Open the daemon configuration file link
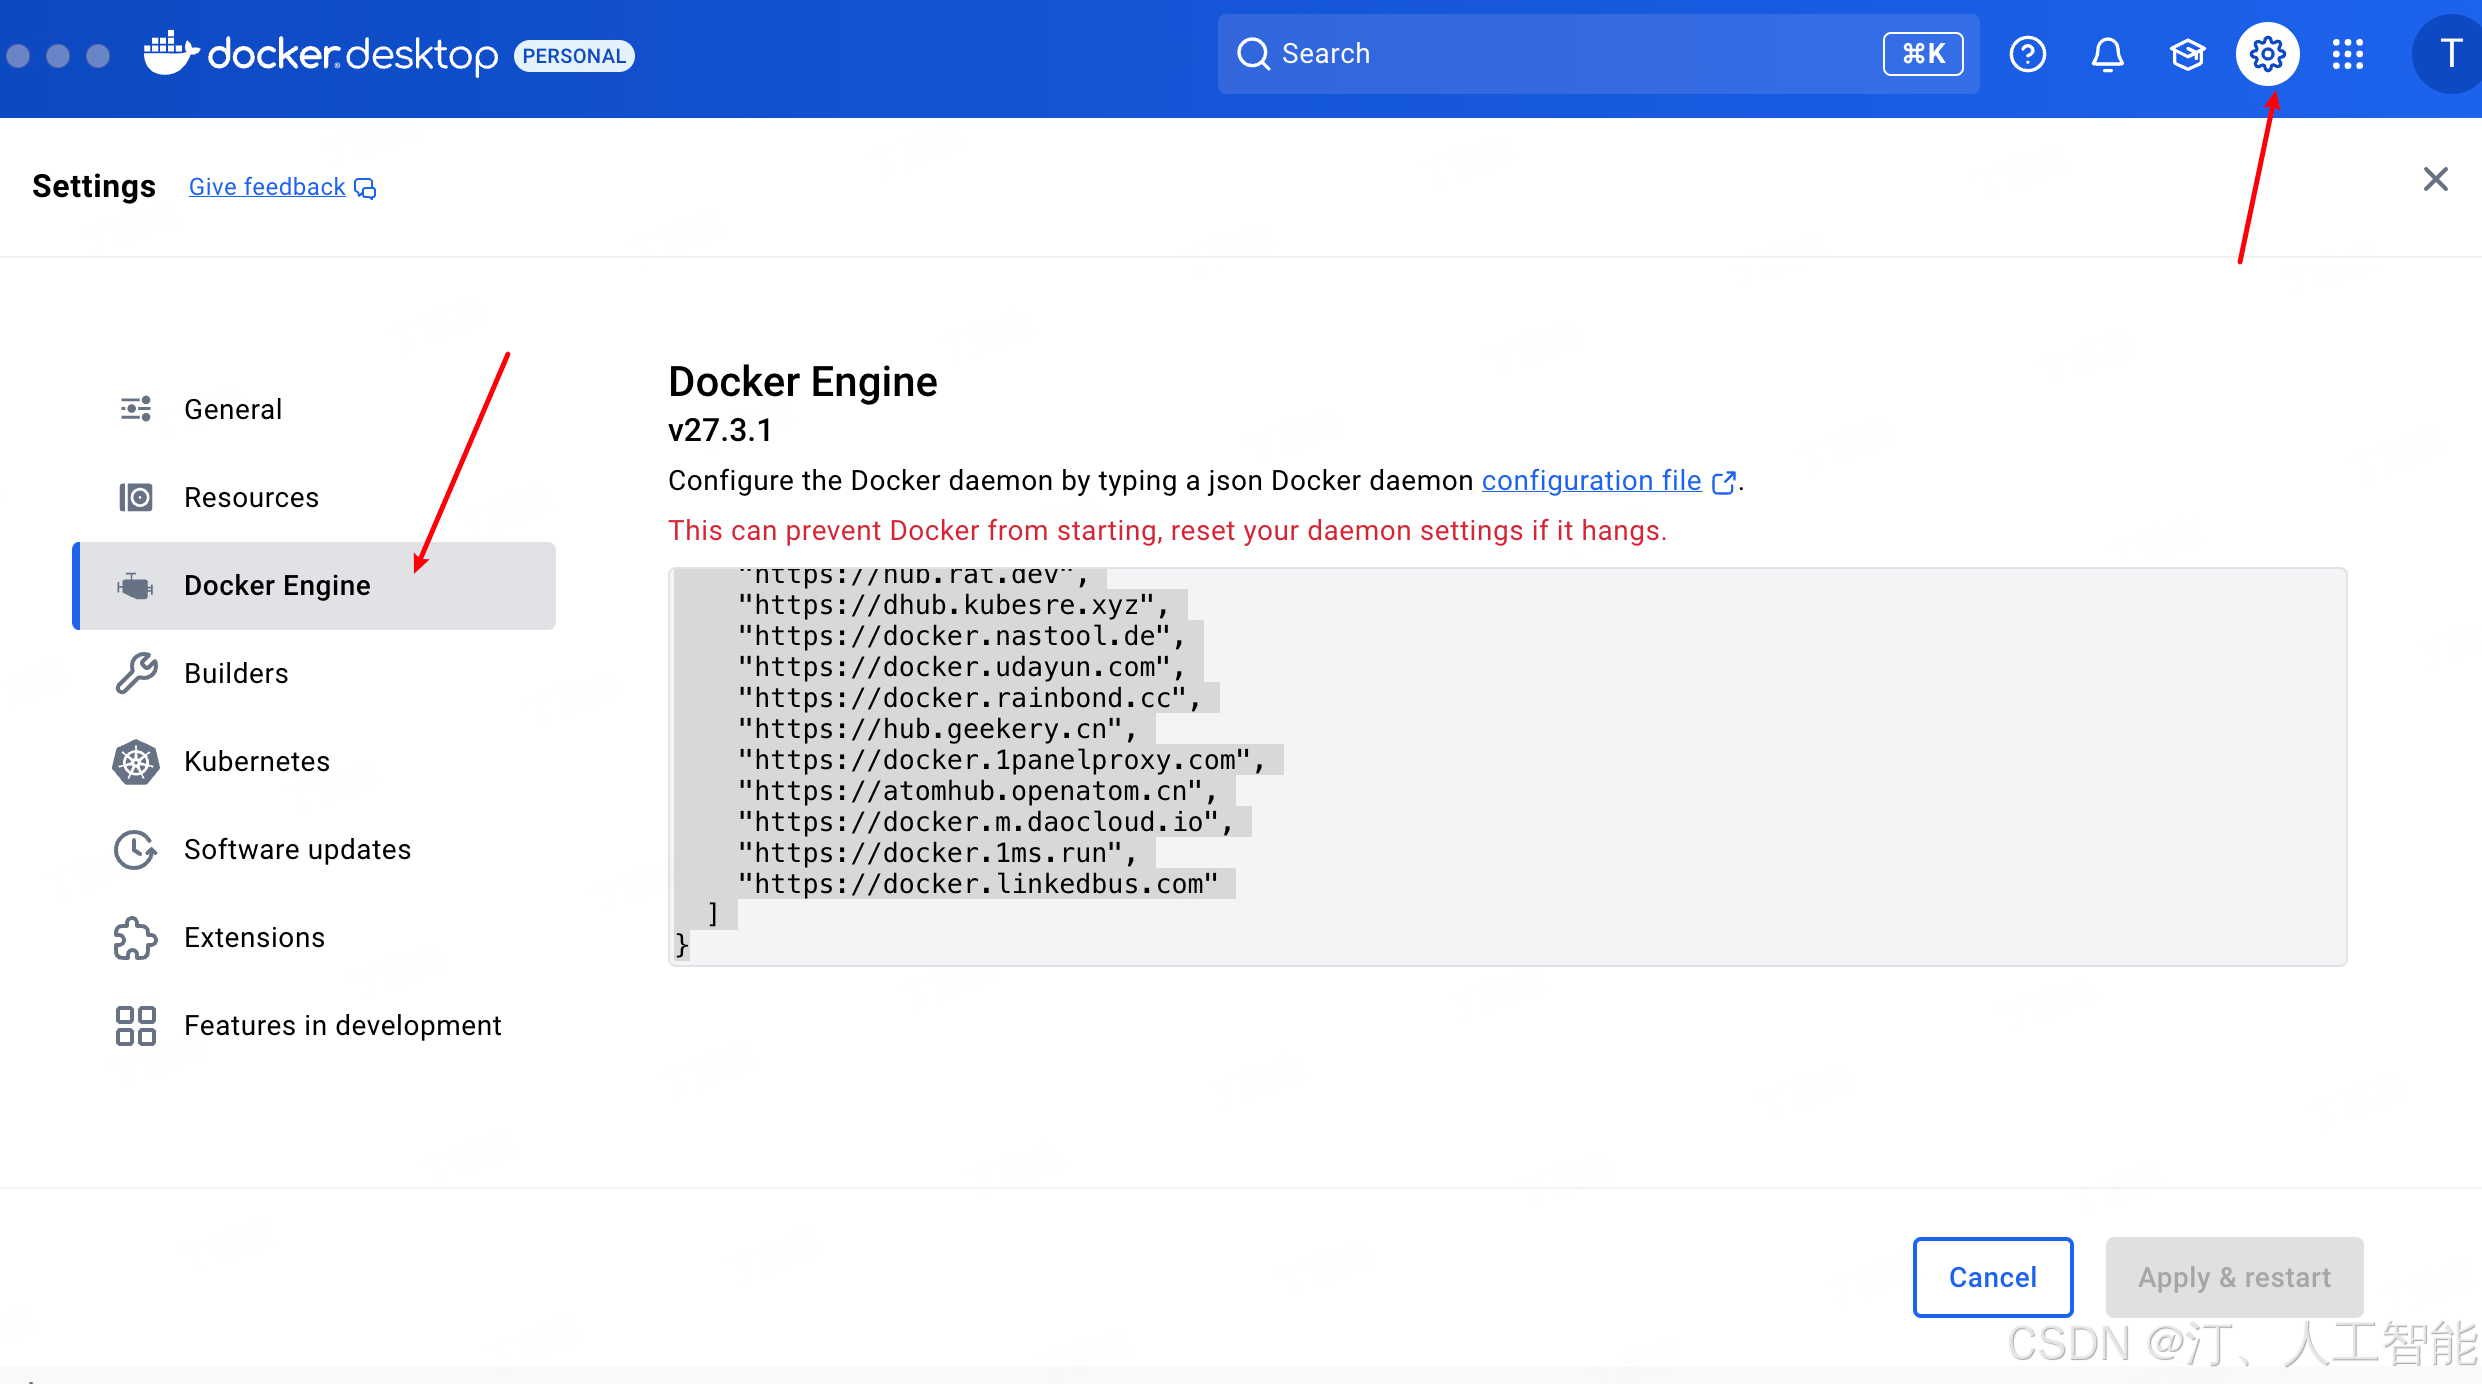This screenshot has width=2482, height=1384. click(x=1591, y=481)
